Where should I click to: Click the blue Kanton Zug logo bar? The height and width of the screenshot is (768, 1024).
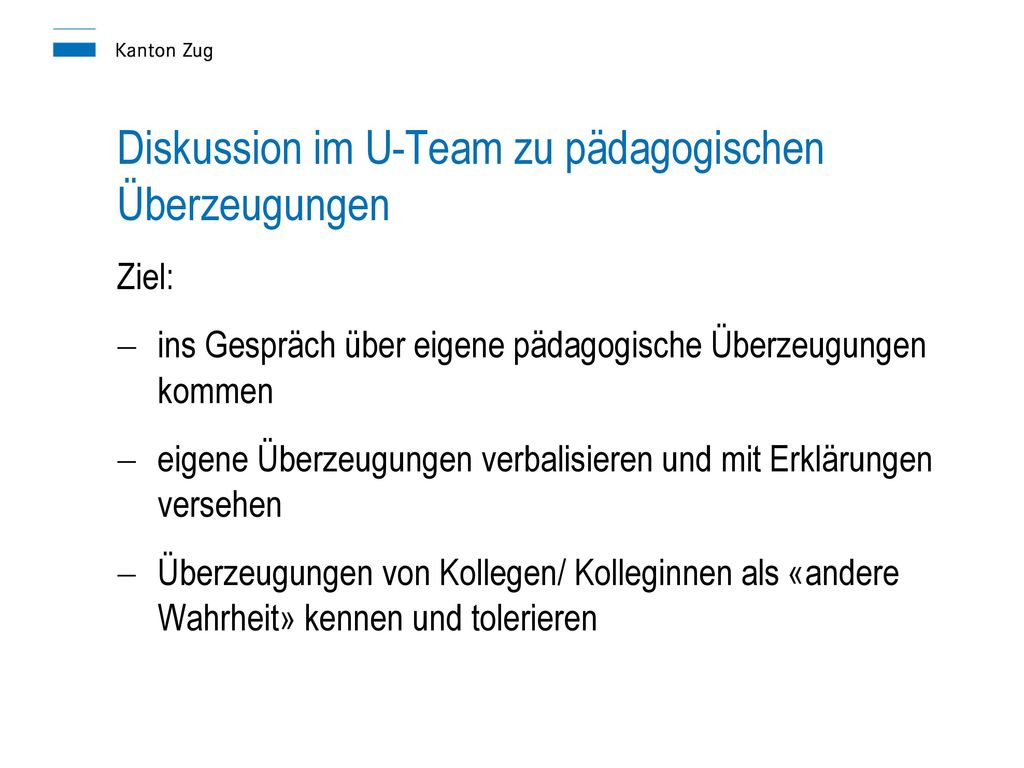point(74,50)
